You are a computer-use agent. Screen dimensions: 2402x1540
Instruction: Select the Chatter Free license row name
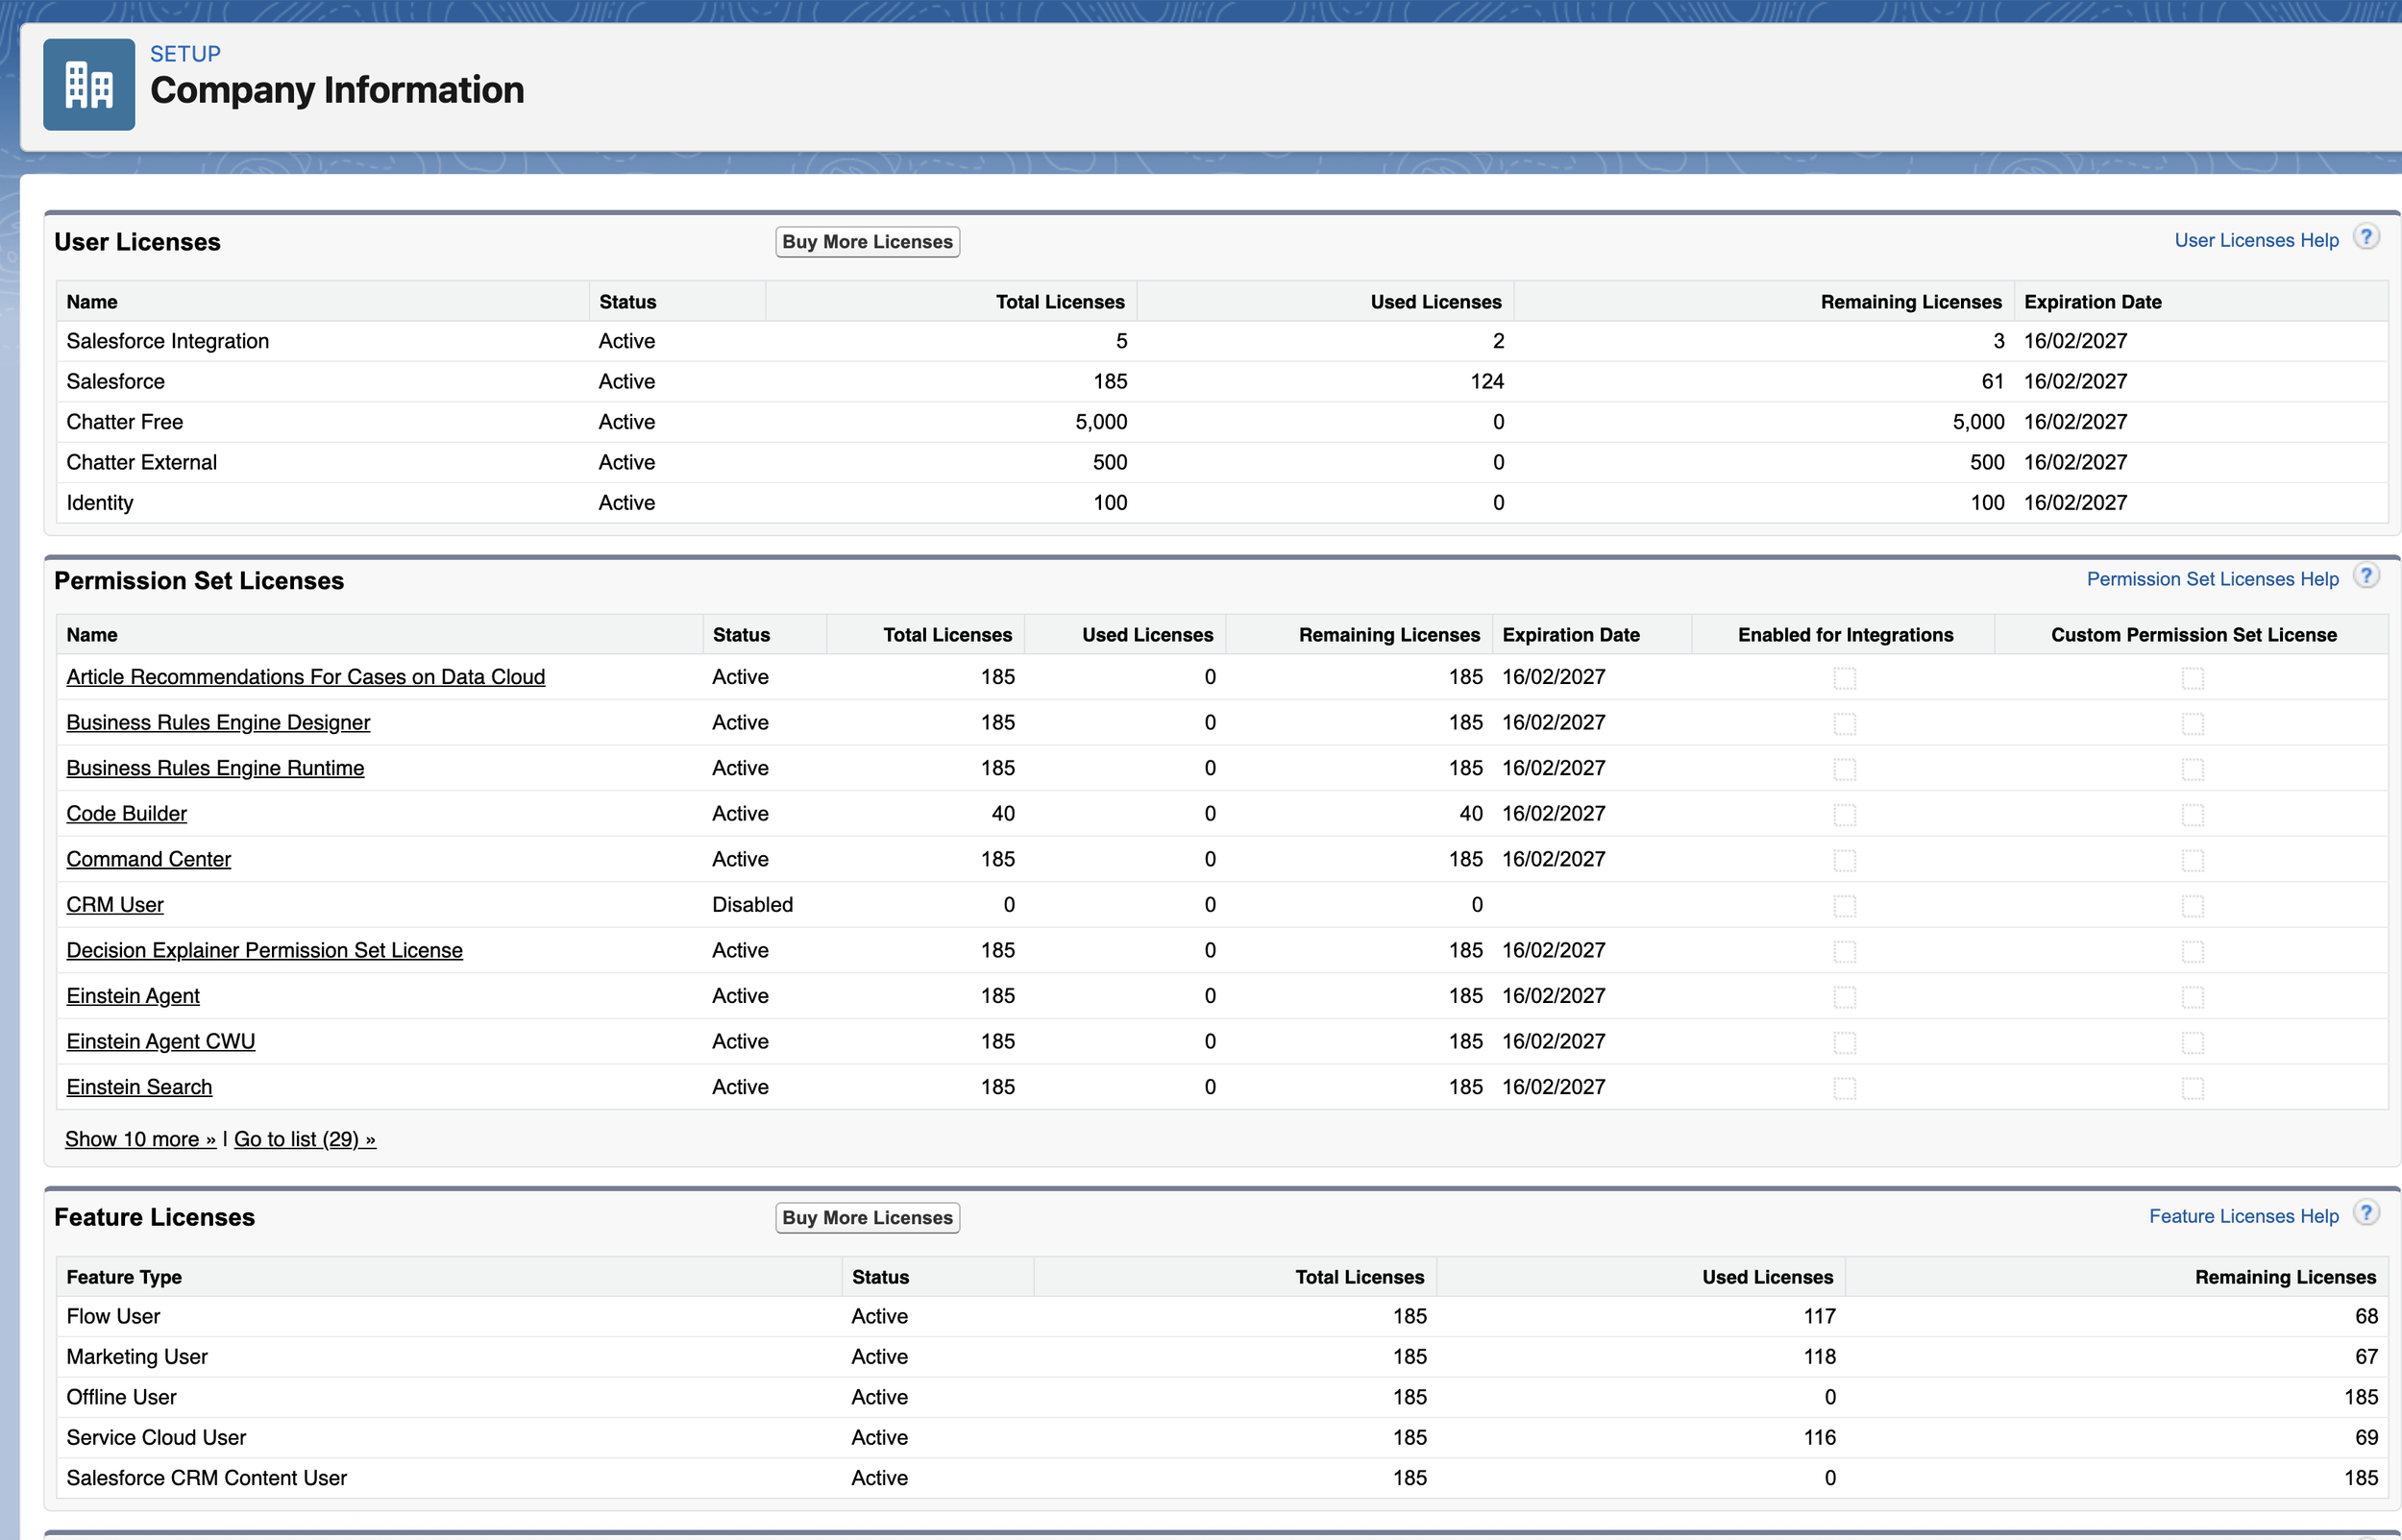click(x=125, y=422)
